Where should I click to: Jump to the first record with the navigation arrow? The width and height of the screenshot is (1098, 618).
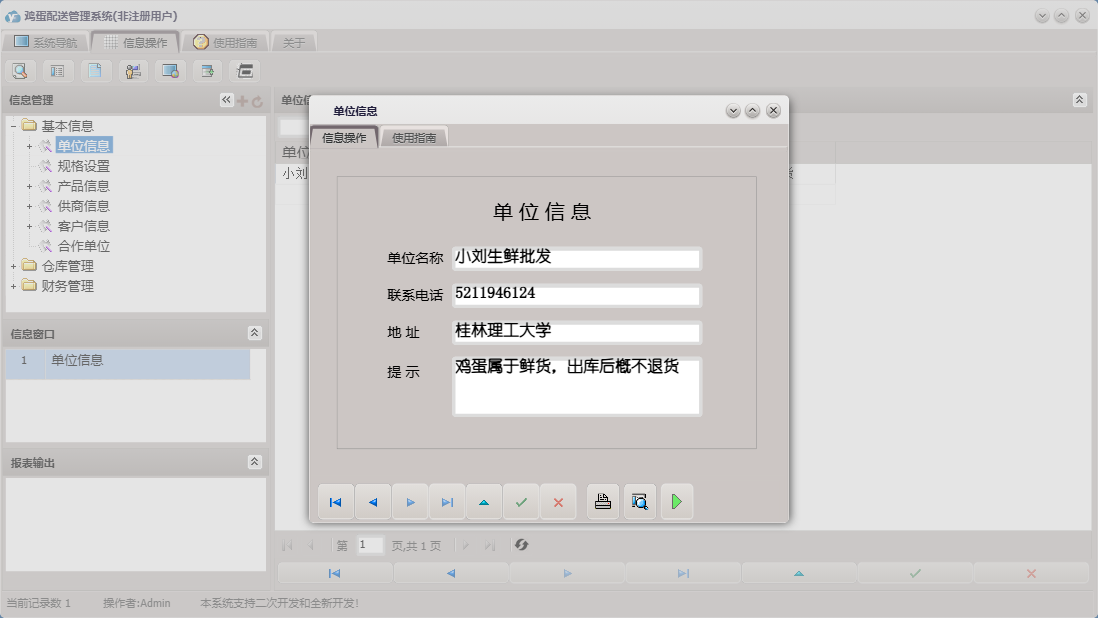click(335, 501)
